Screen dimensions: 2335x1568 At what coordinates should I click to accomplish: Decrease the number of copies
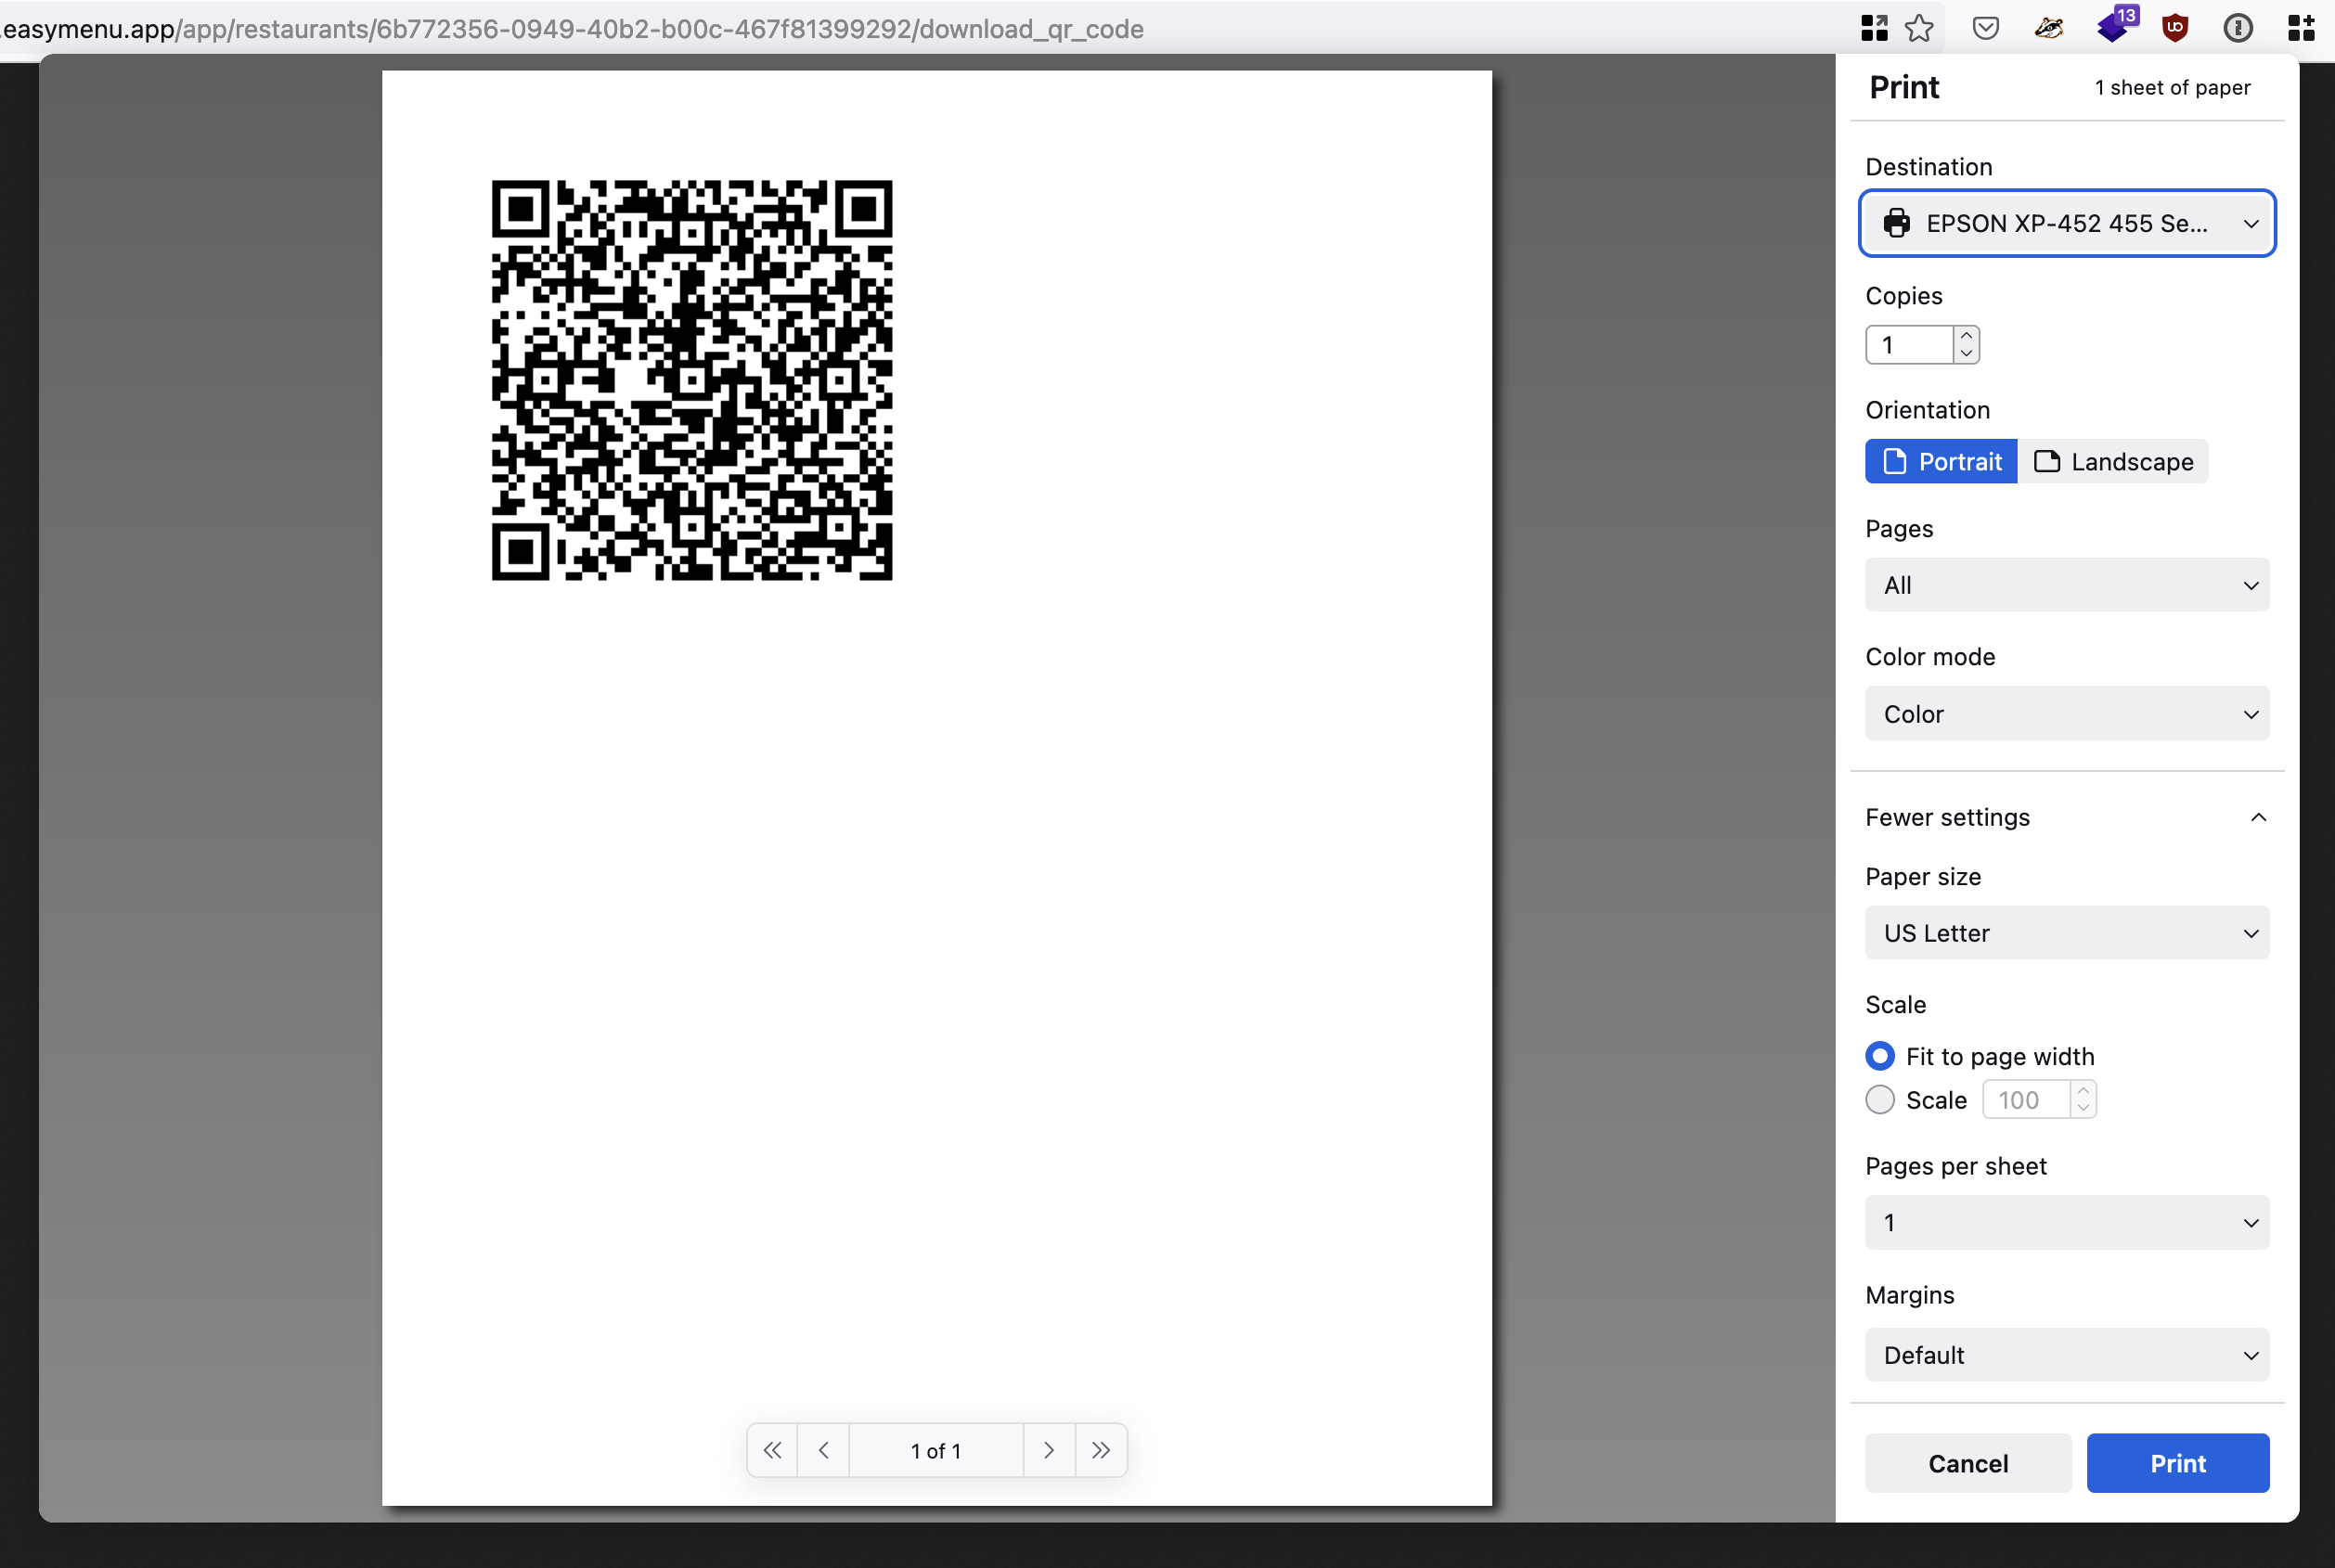1966,354
